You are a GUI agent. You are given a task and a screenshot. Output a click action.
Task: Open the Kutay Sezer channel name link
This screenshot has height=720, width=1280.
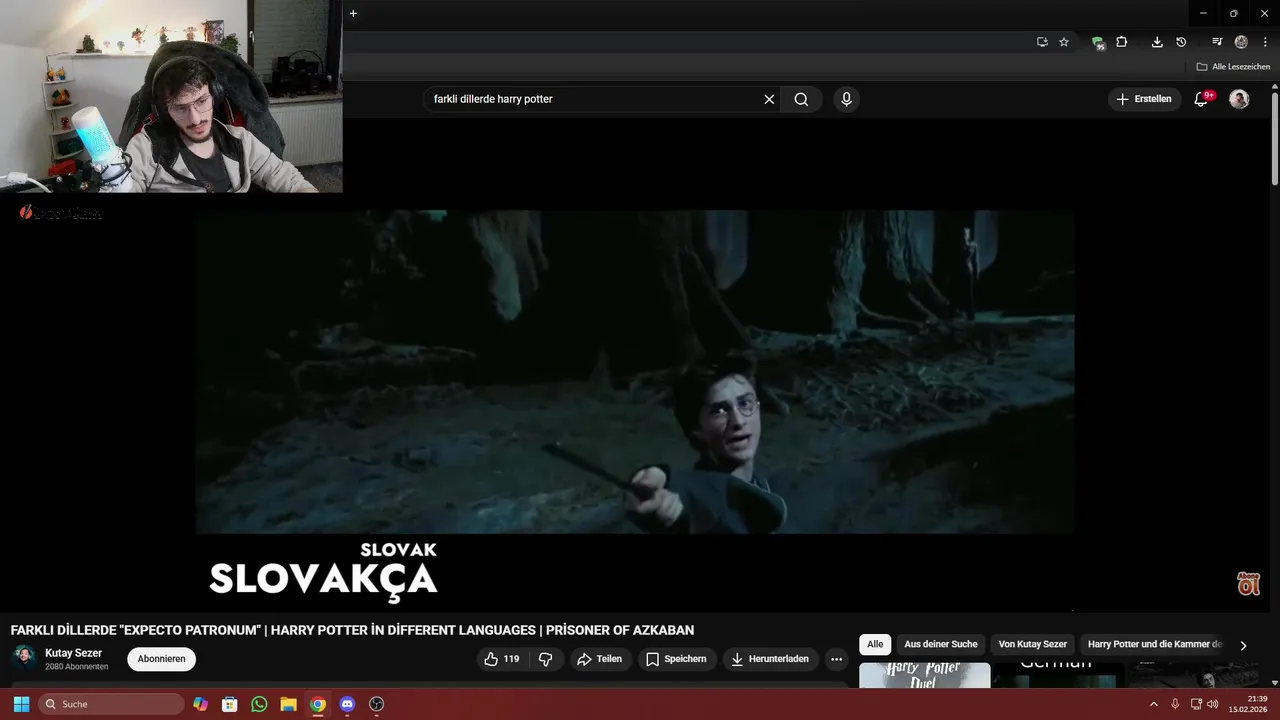74,653
